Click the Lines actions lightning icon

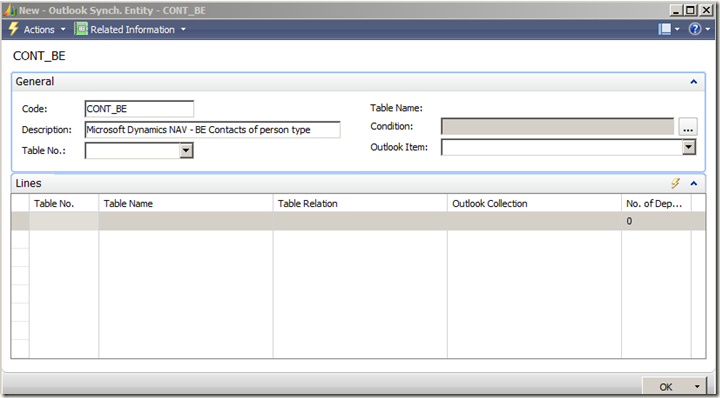point(675,184)
